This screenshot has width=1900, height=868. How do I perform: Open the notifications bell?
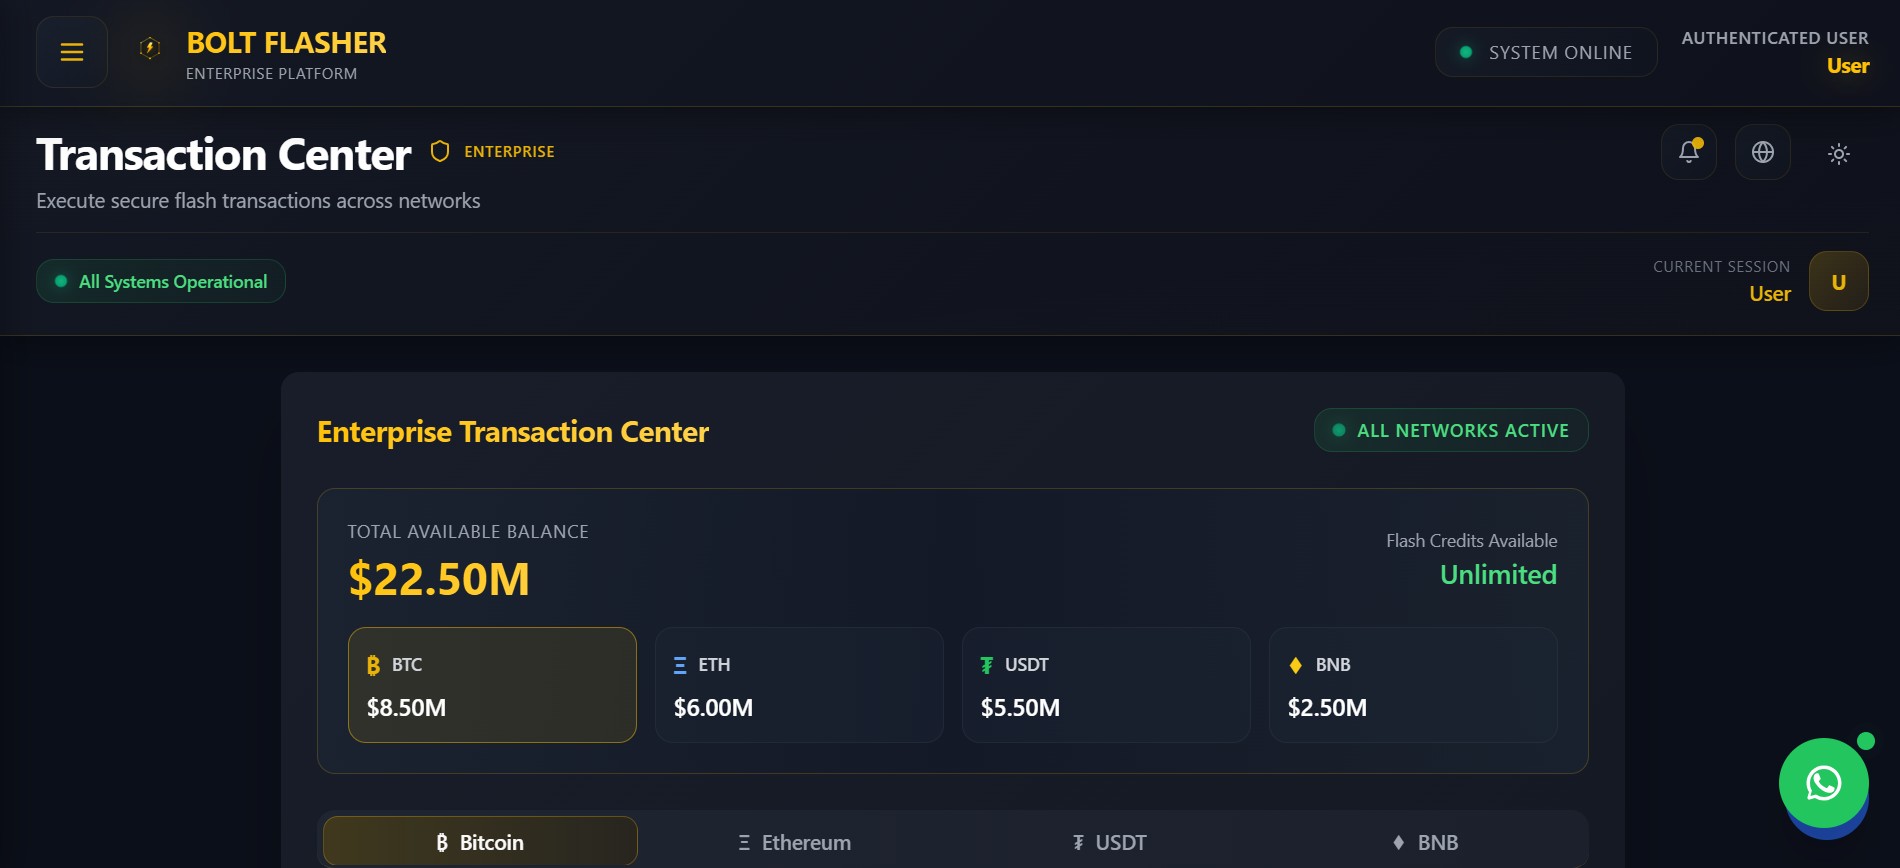click(x=1688, y=152)
